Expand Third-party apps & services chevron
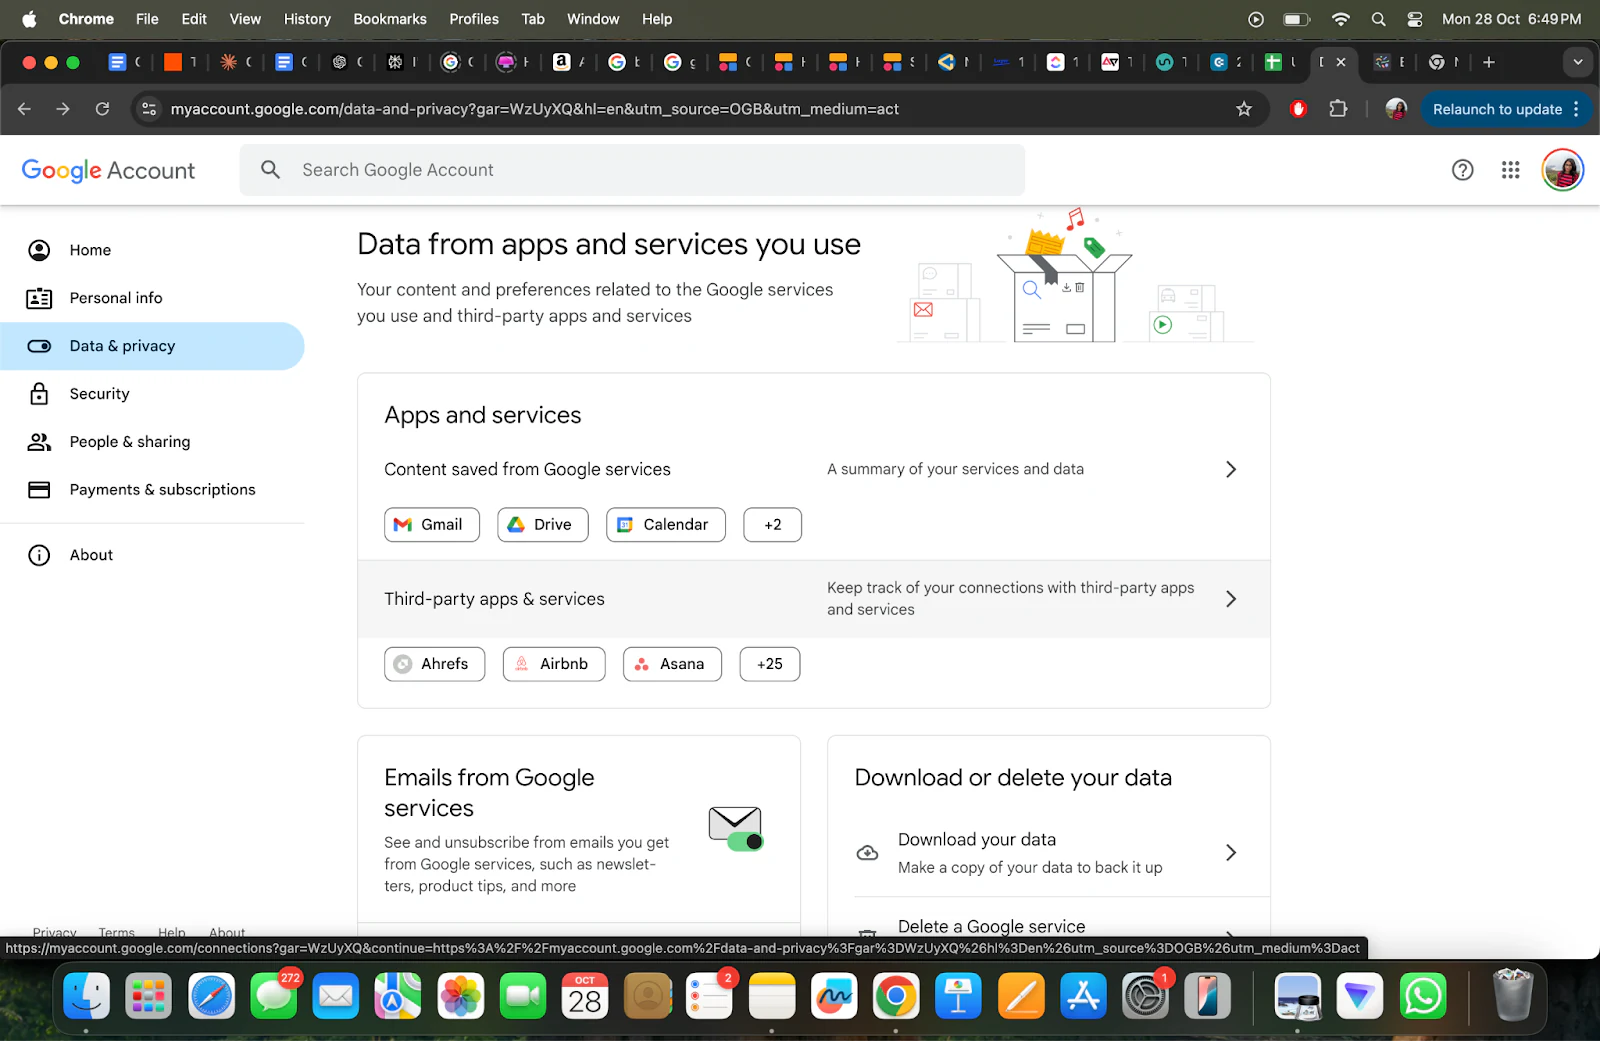Screen dimensions: 1600x1041 (1231, 599)
